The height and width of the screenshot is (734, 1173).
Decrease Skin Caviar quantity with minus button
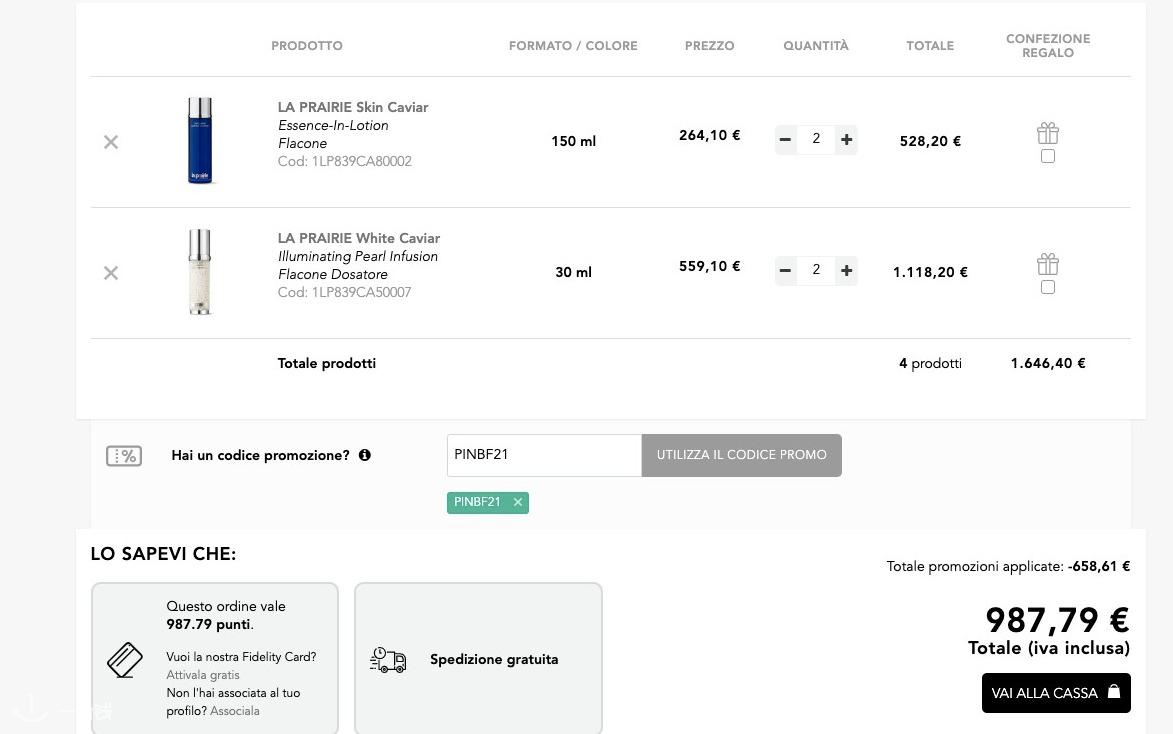coord(786,140)
